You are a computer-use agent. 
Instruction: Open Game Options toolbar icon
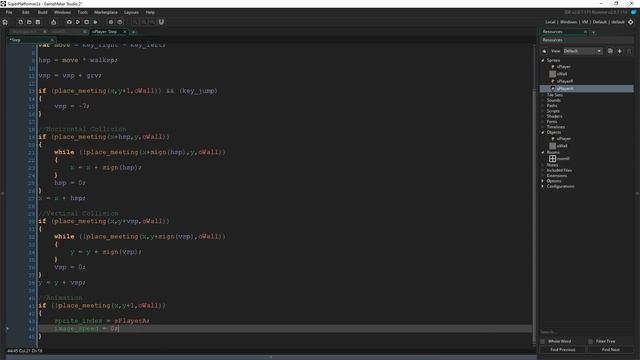point(111,22)
